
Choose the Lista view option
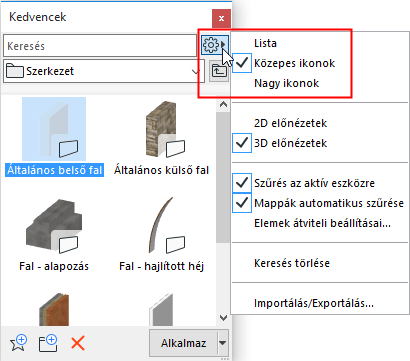(265, 43)
